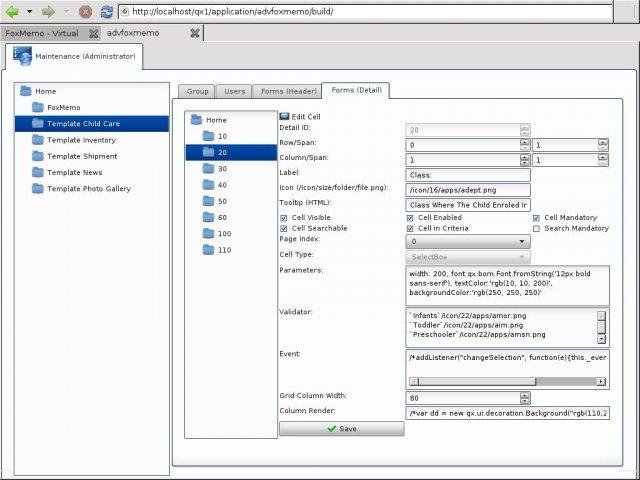Click the browser URL address field

(x=365, y=11)
